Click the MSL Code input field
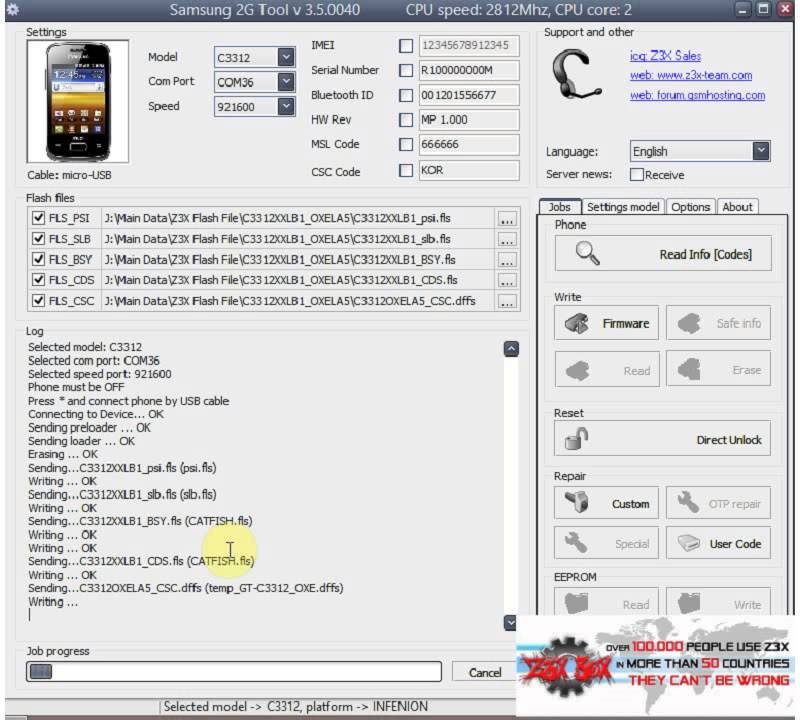The image size is (800, 720). (x=469, y=144)
